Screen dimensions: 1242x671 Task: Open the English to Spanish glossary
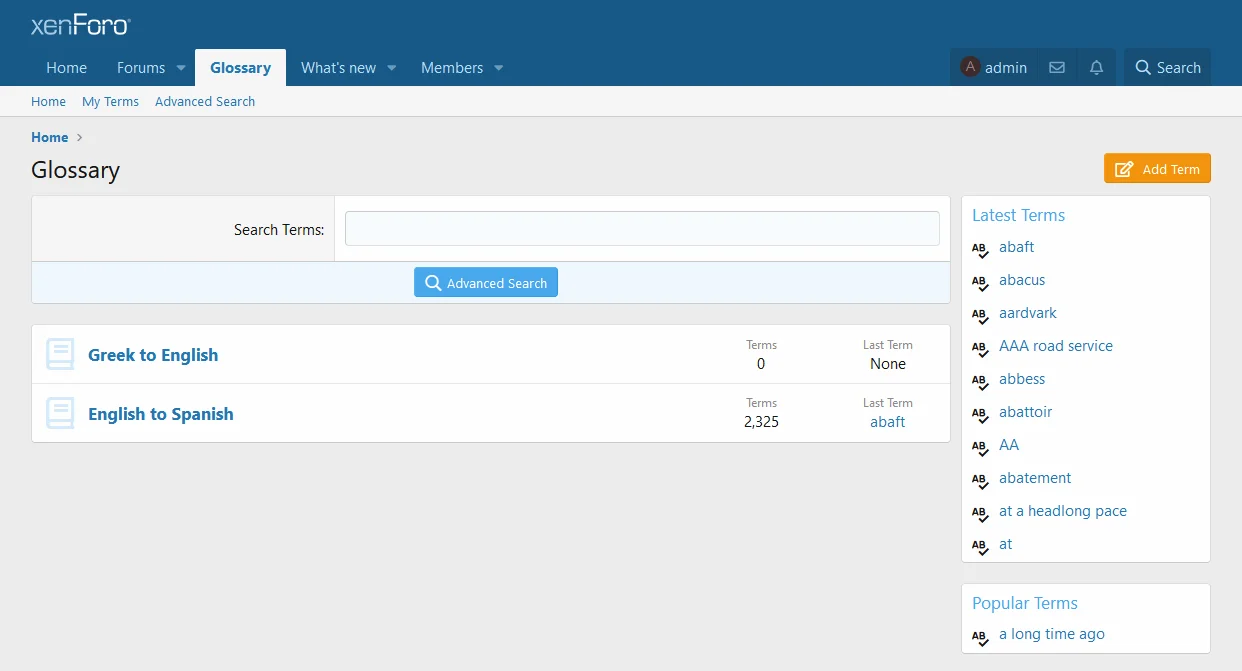(161, 414)
